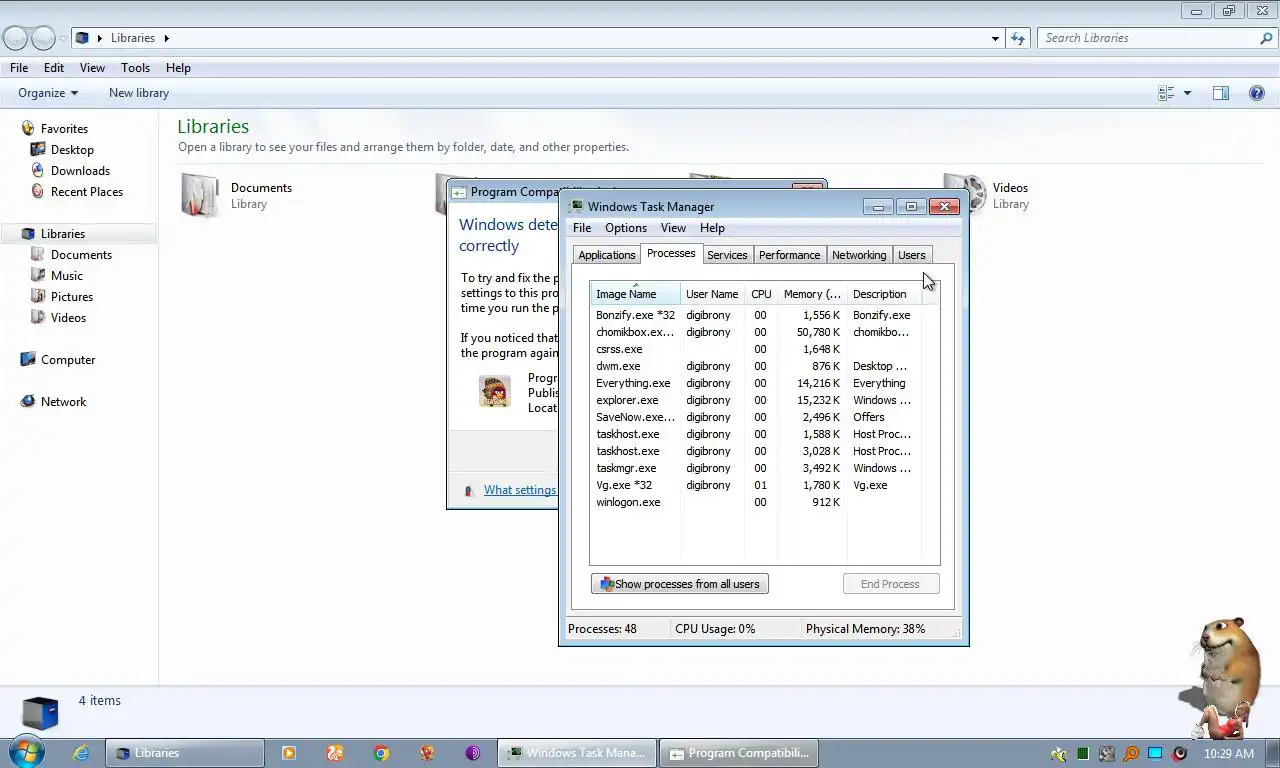Open the Explorer View menu
1280x768 pixels.
(92, 68)
